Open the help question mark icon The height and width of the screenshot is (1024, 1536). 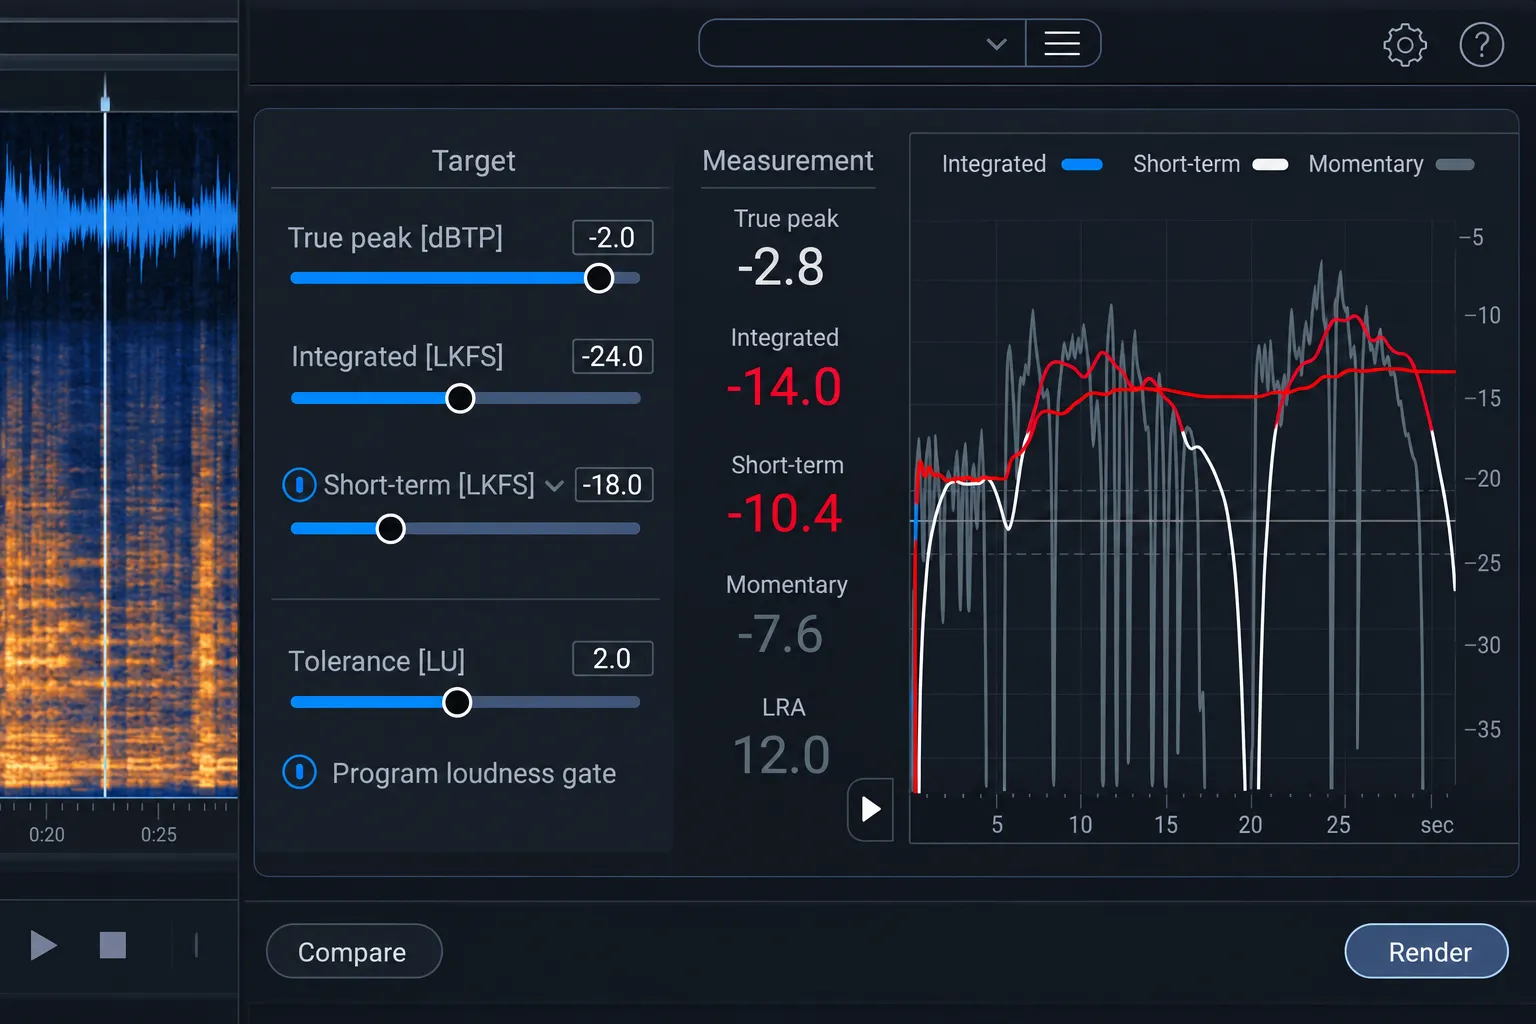[x=1482, y=45]
